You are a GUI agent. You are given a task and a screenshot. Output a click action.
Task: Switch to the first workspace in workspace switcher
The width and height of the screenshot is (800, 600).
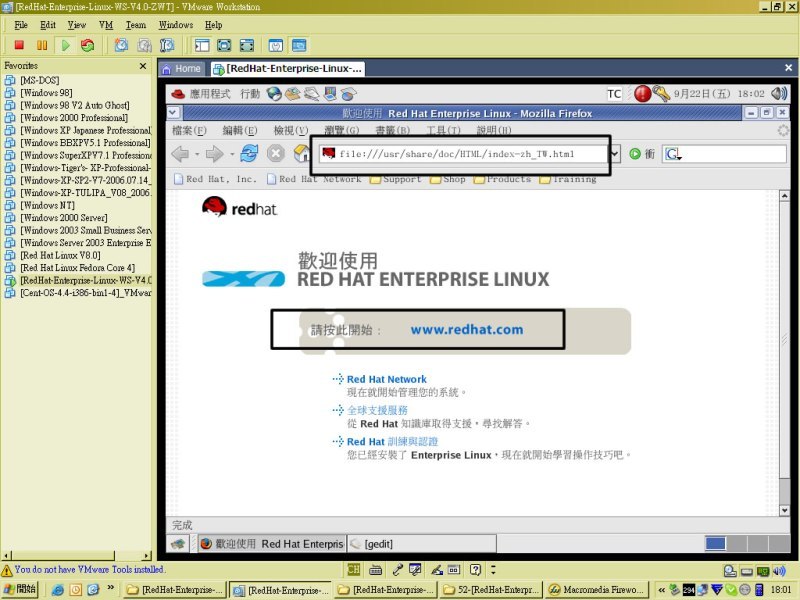(715, 543)
